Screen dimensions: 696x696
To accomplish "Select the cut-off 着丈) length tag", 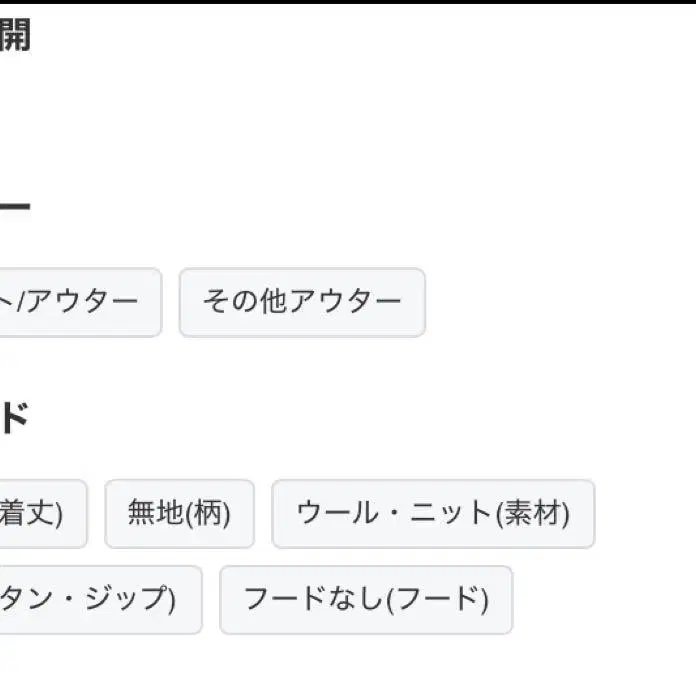I will [40, 514].
